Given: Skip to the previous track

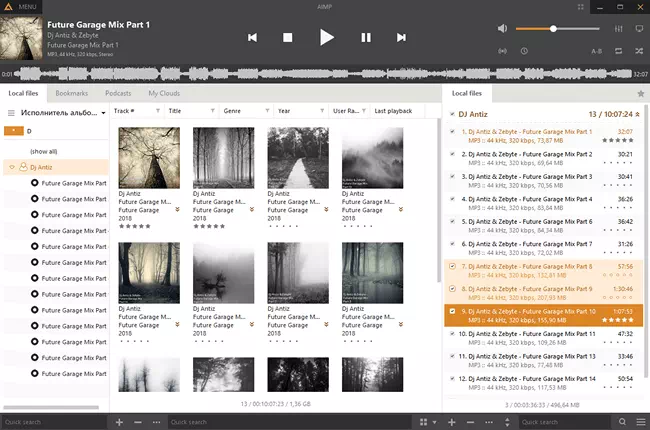Looking at the screenshot, I should (252, 38).
